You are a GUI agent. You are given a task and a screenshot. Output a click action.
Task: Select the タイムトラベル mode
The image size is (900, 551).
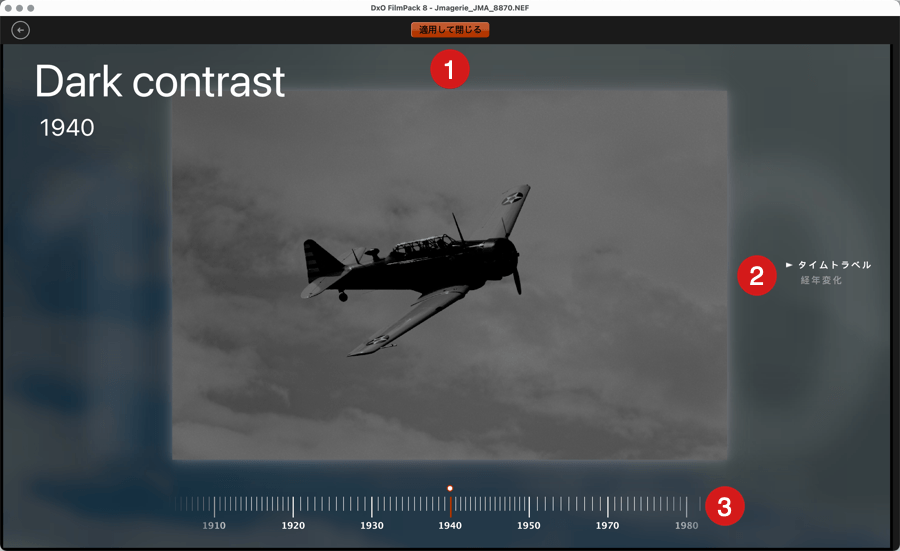[834, 265]
